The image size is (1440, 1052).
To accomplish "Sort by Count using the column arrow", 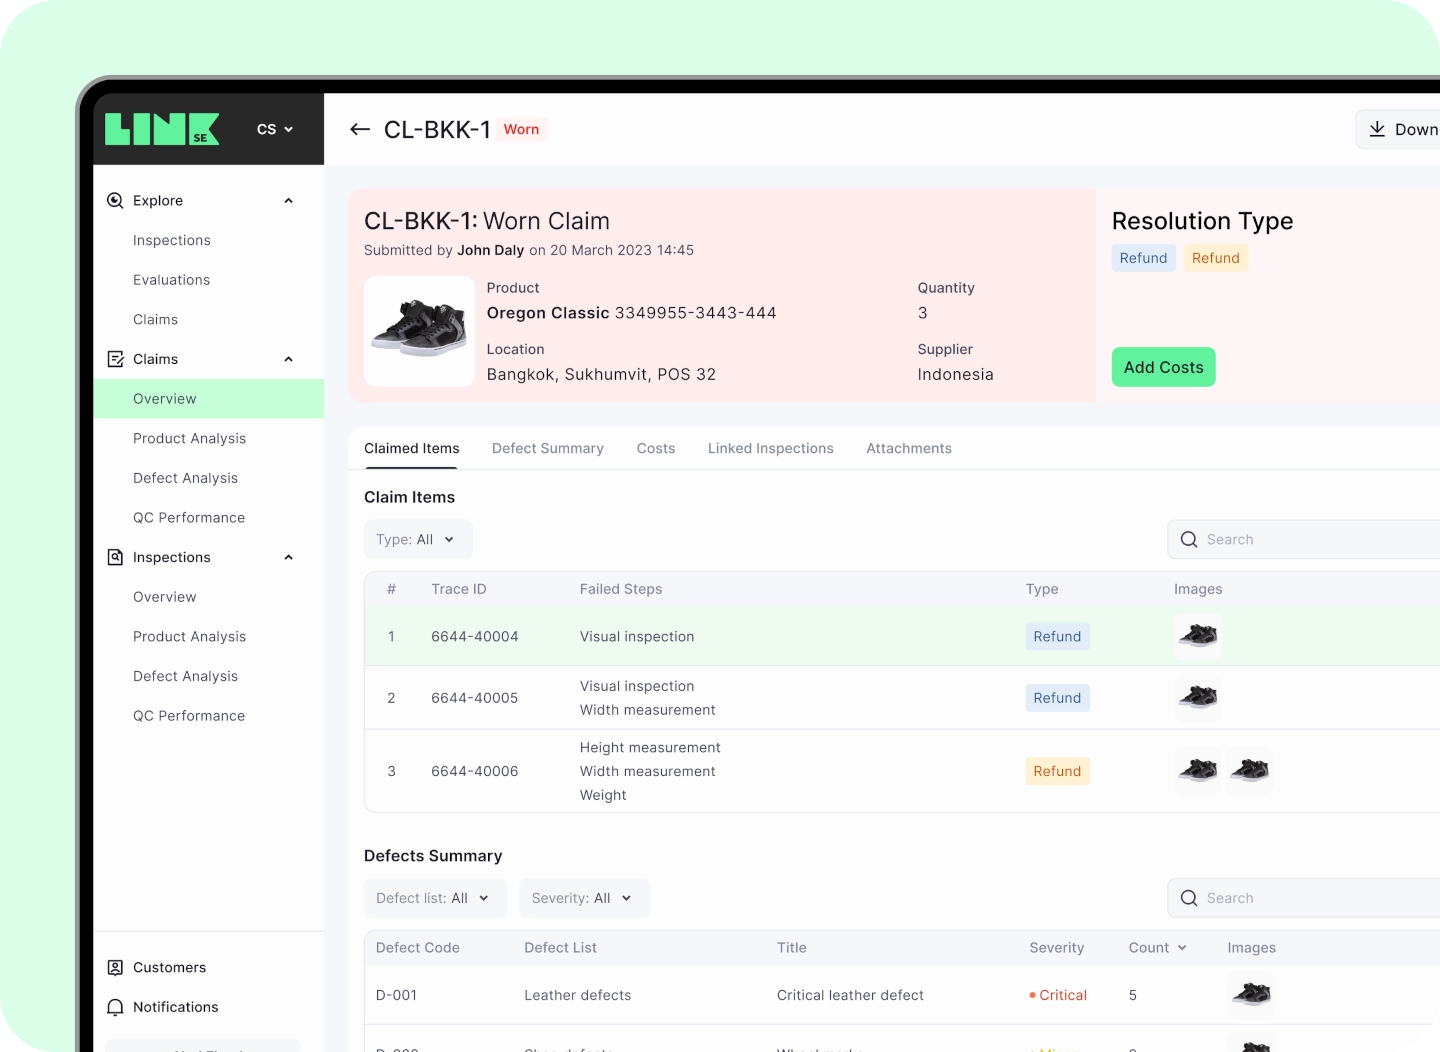I will click(x=1182, y=947).
